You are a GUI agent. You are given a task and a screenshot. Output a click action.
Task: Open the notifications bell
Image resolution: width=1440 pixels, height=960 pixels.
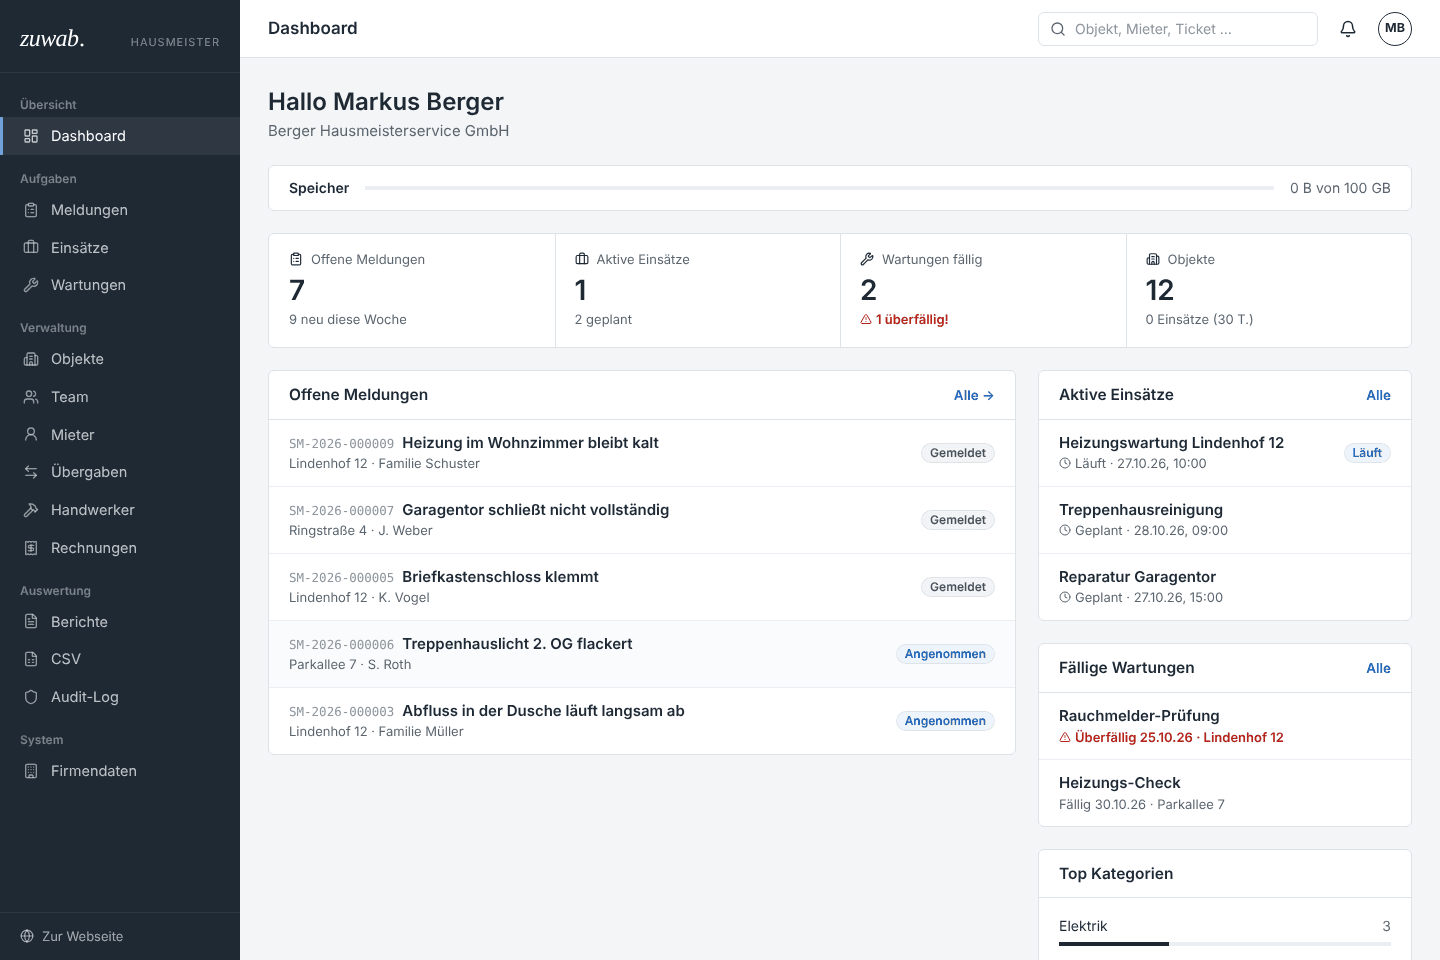click(1348, 29)
